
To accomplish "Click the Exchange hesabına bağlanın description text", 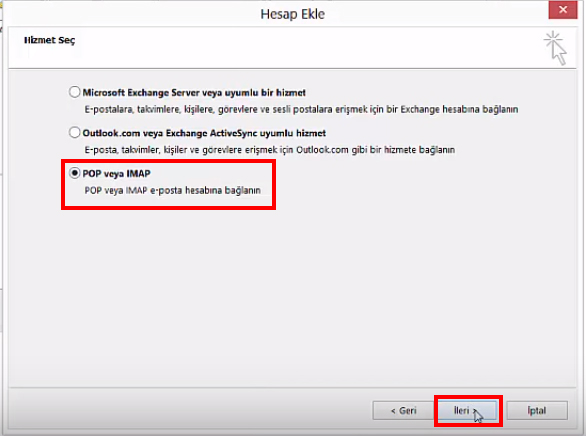I will point(301,109).
